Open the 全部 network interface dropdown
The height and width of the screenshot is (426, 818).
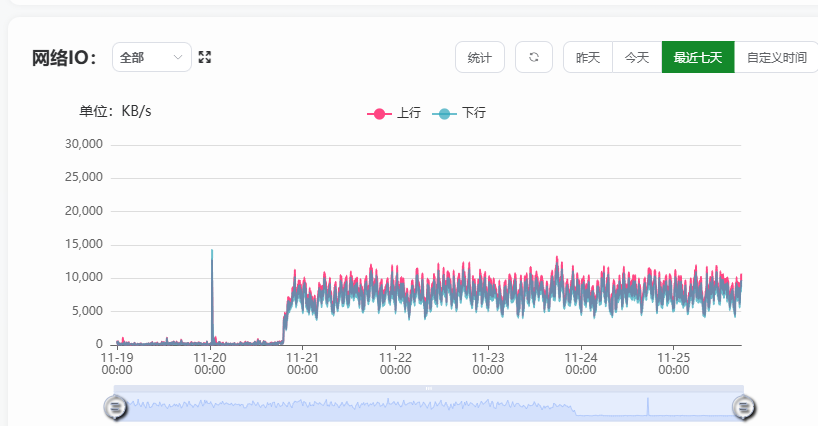(151, 58)
